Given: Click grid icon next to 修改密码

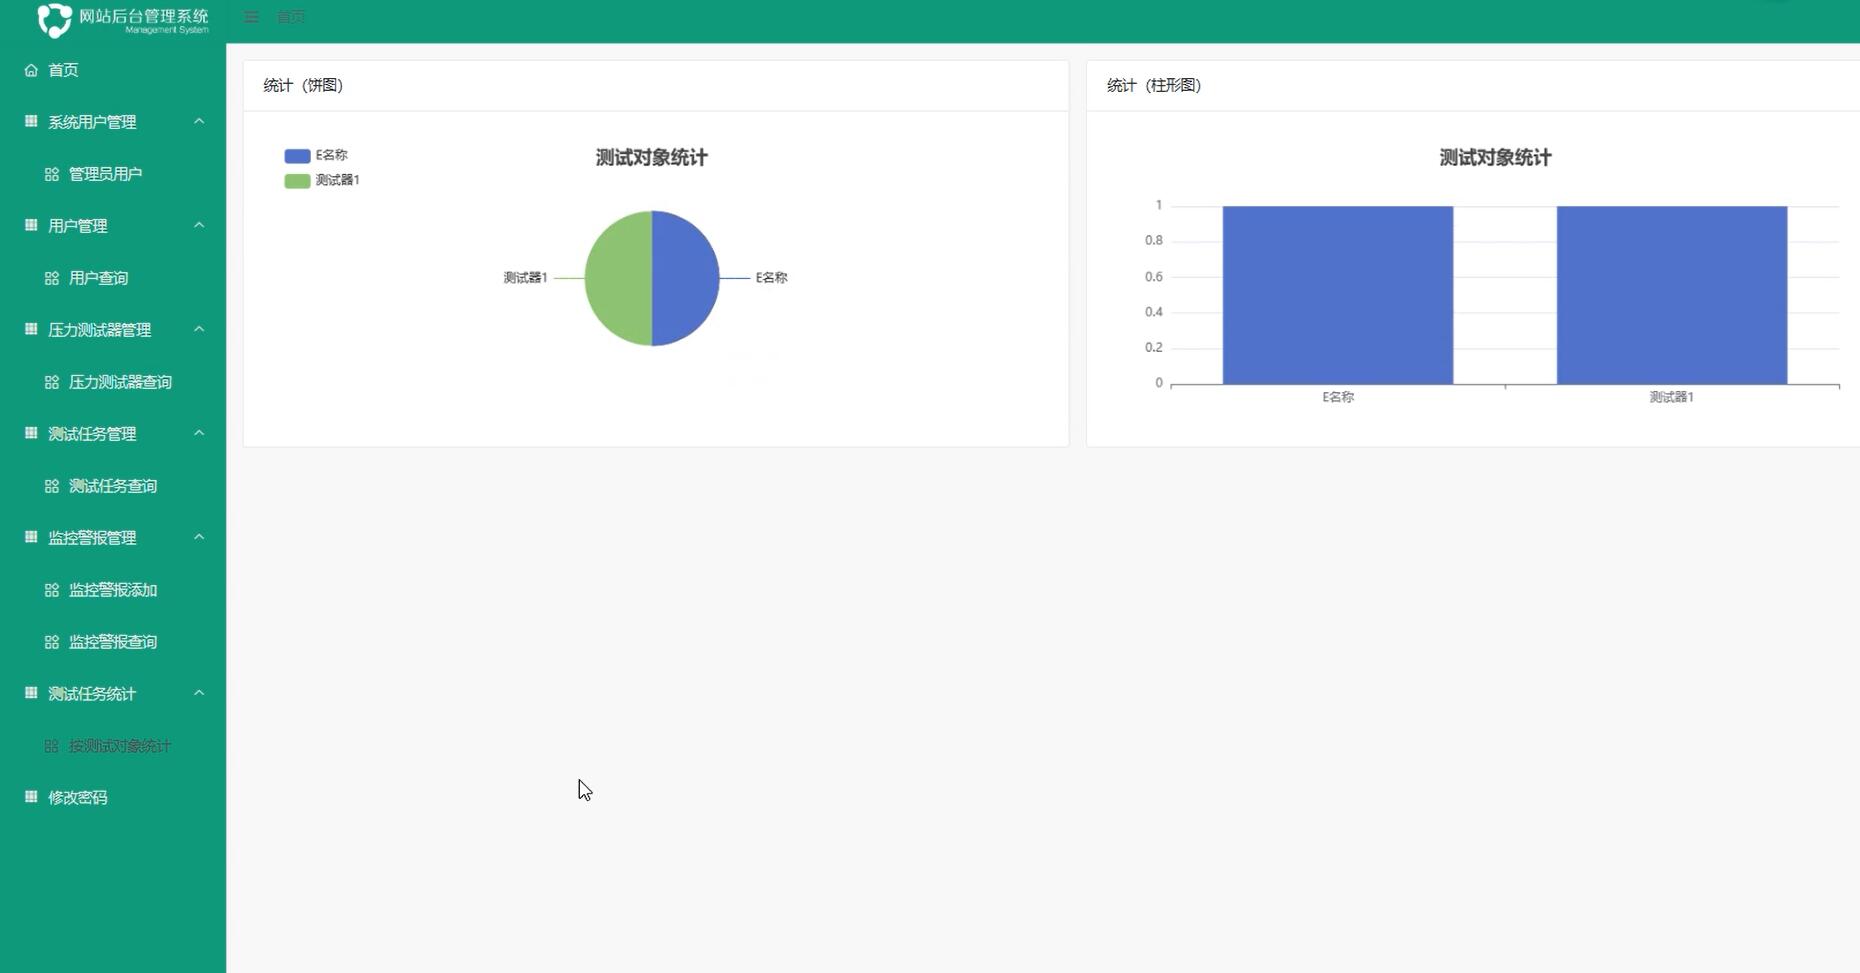Looking at the screenshot, I should click(31, 797).
